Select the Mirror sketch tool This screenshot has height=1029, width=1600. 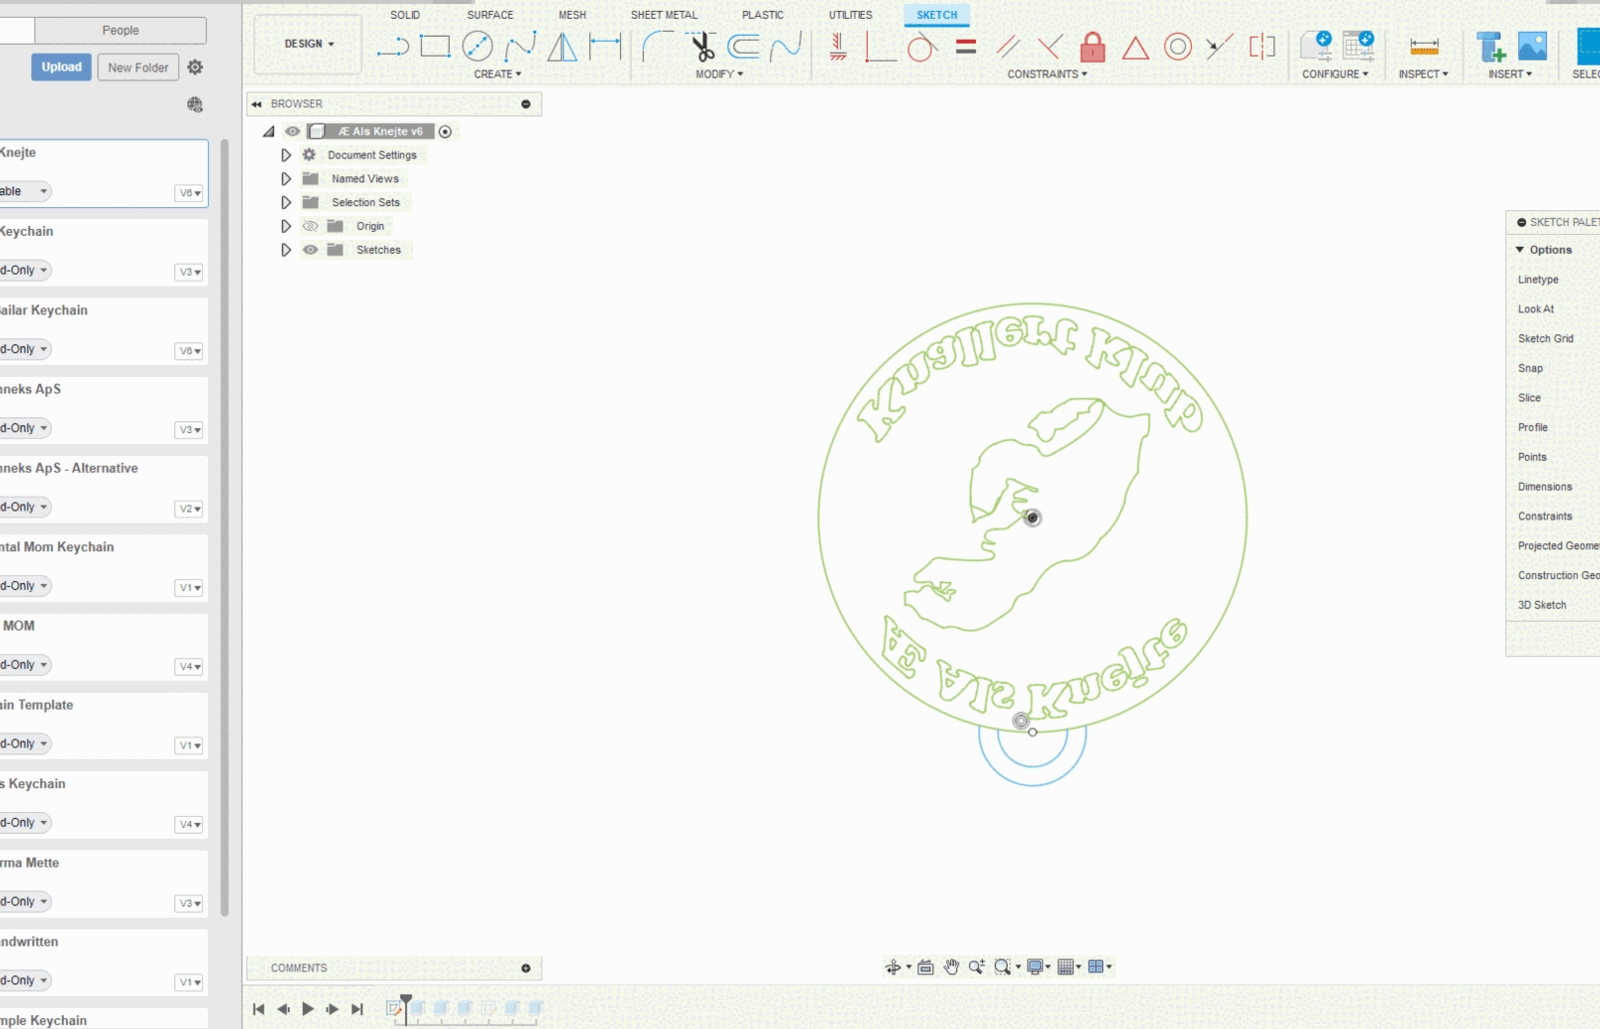tap(563, 46)
